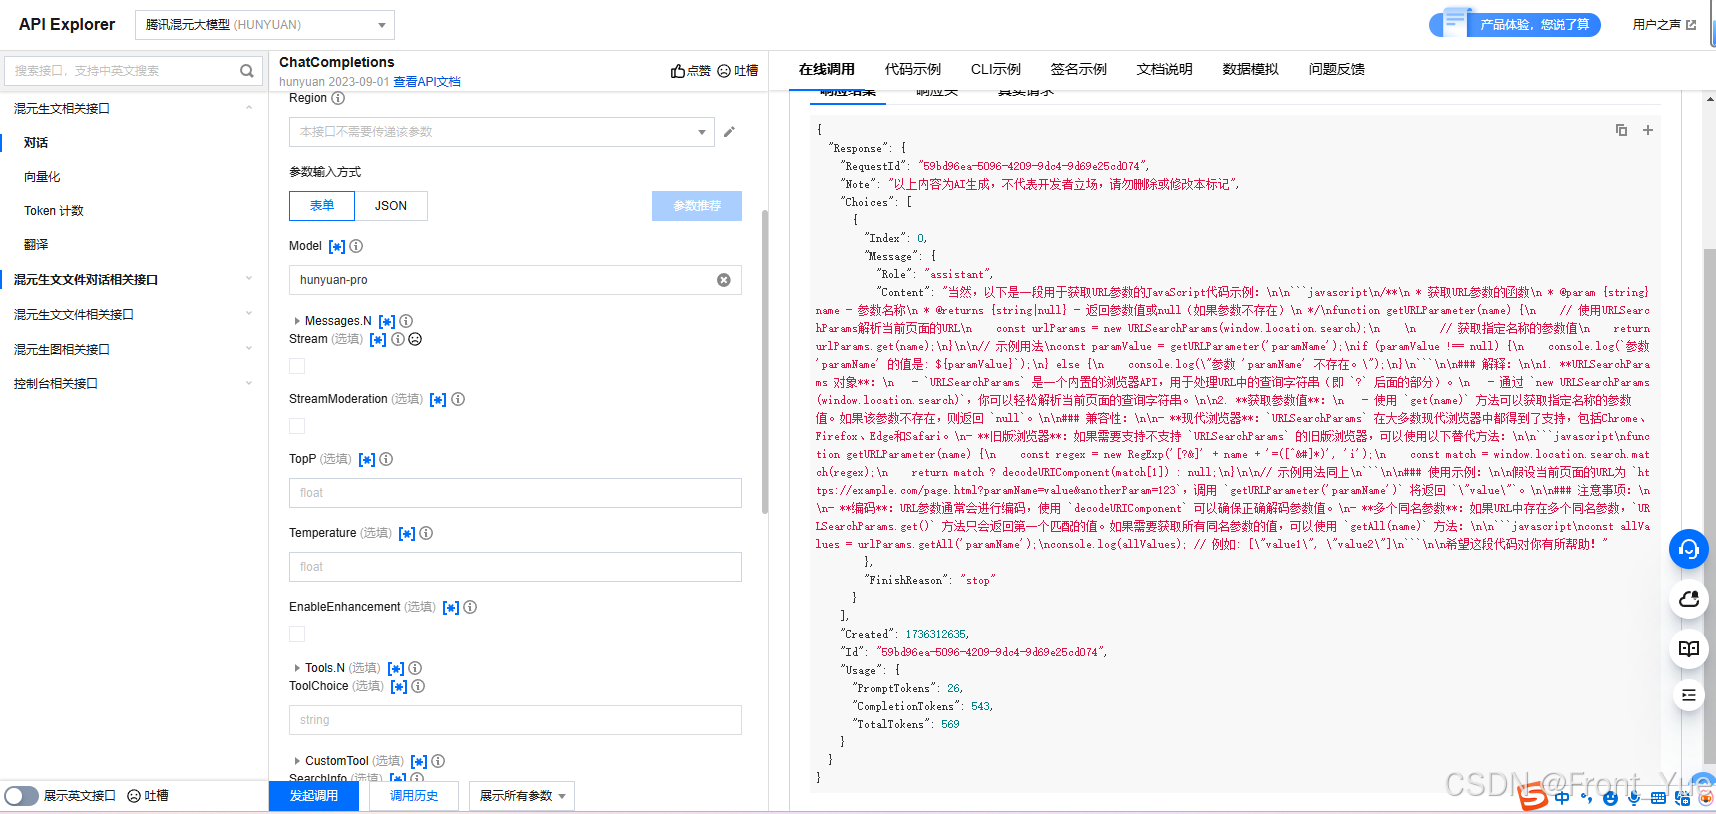Click the TopP float input field
The width and height of the screenshot is (1716, 814).
(x=515, y=493)
